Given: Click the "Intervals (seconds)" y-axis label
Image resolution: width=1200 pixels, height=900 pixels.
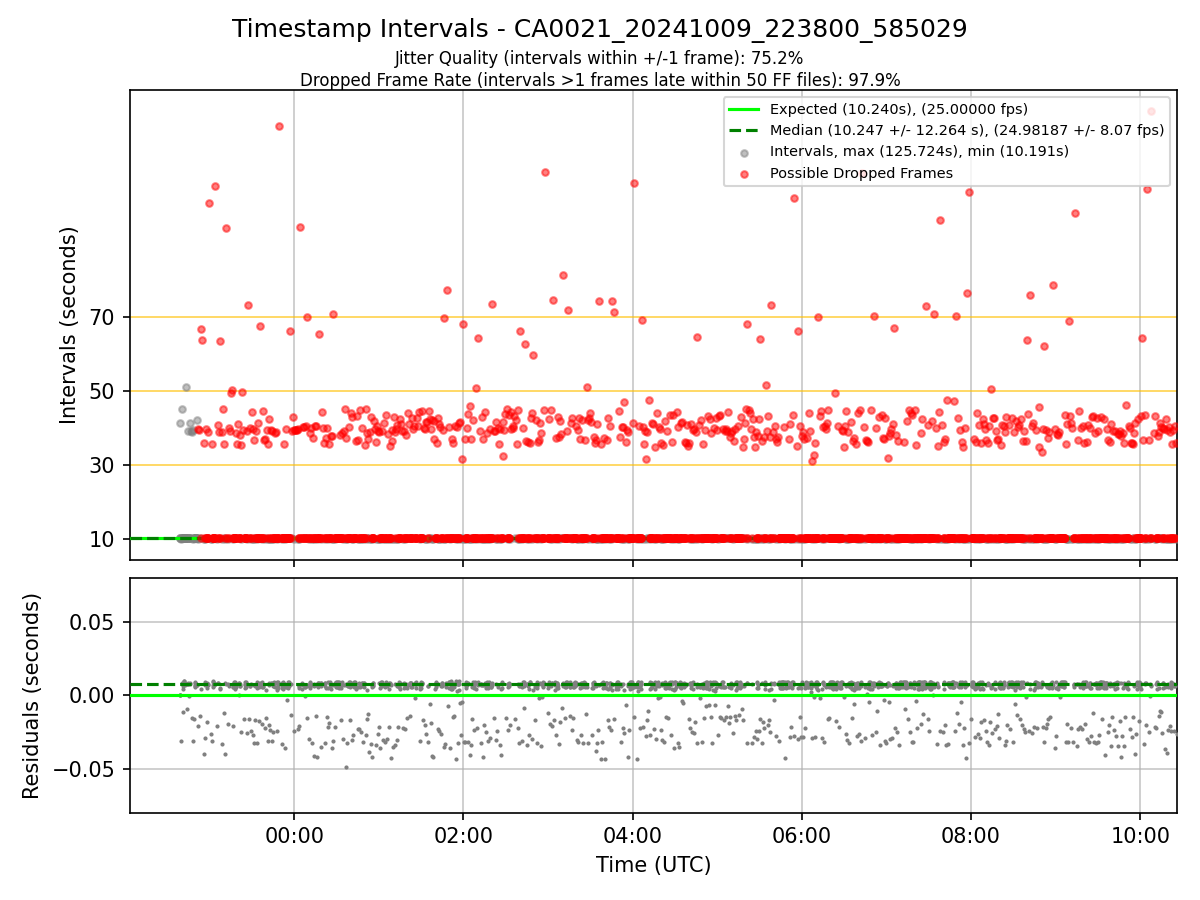Looking at the screenshot, I should 69,325.
